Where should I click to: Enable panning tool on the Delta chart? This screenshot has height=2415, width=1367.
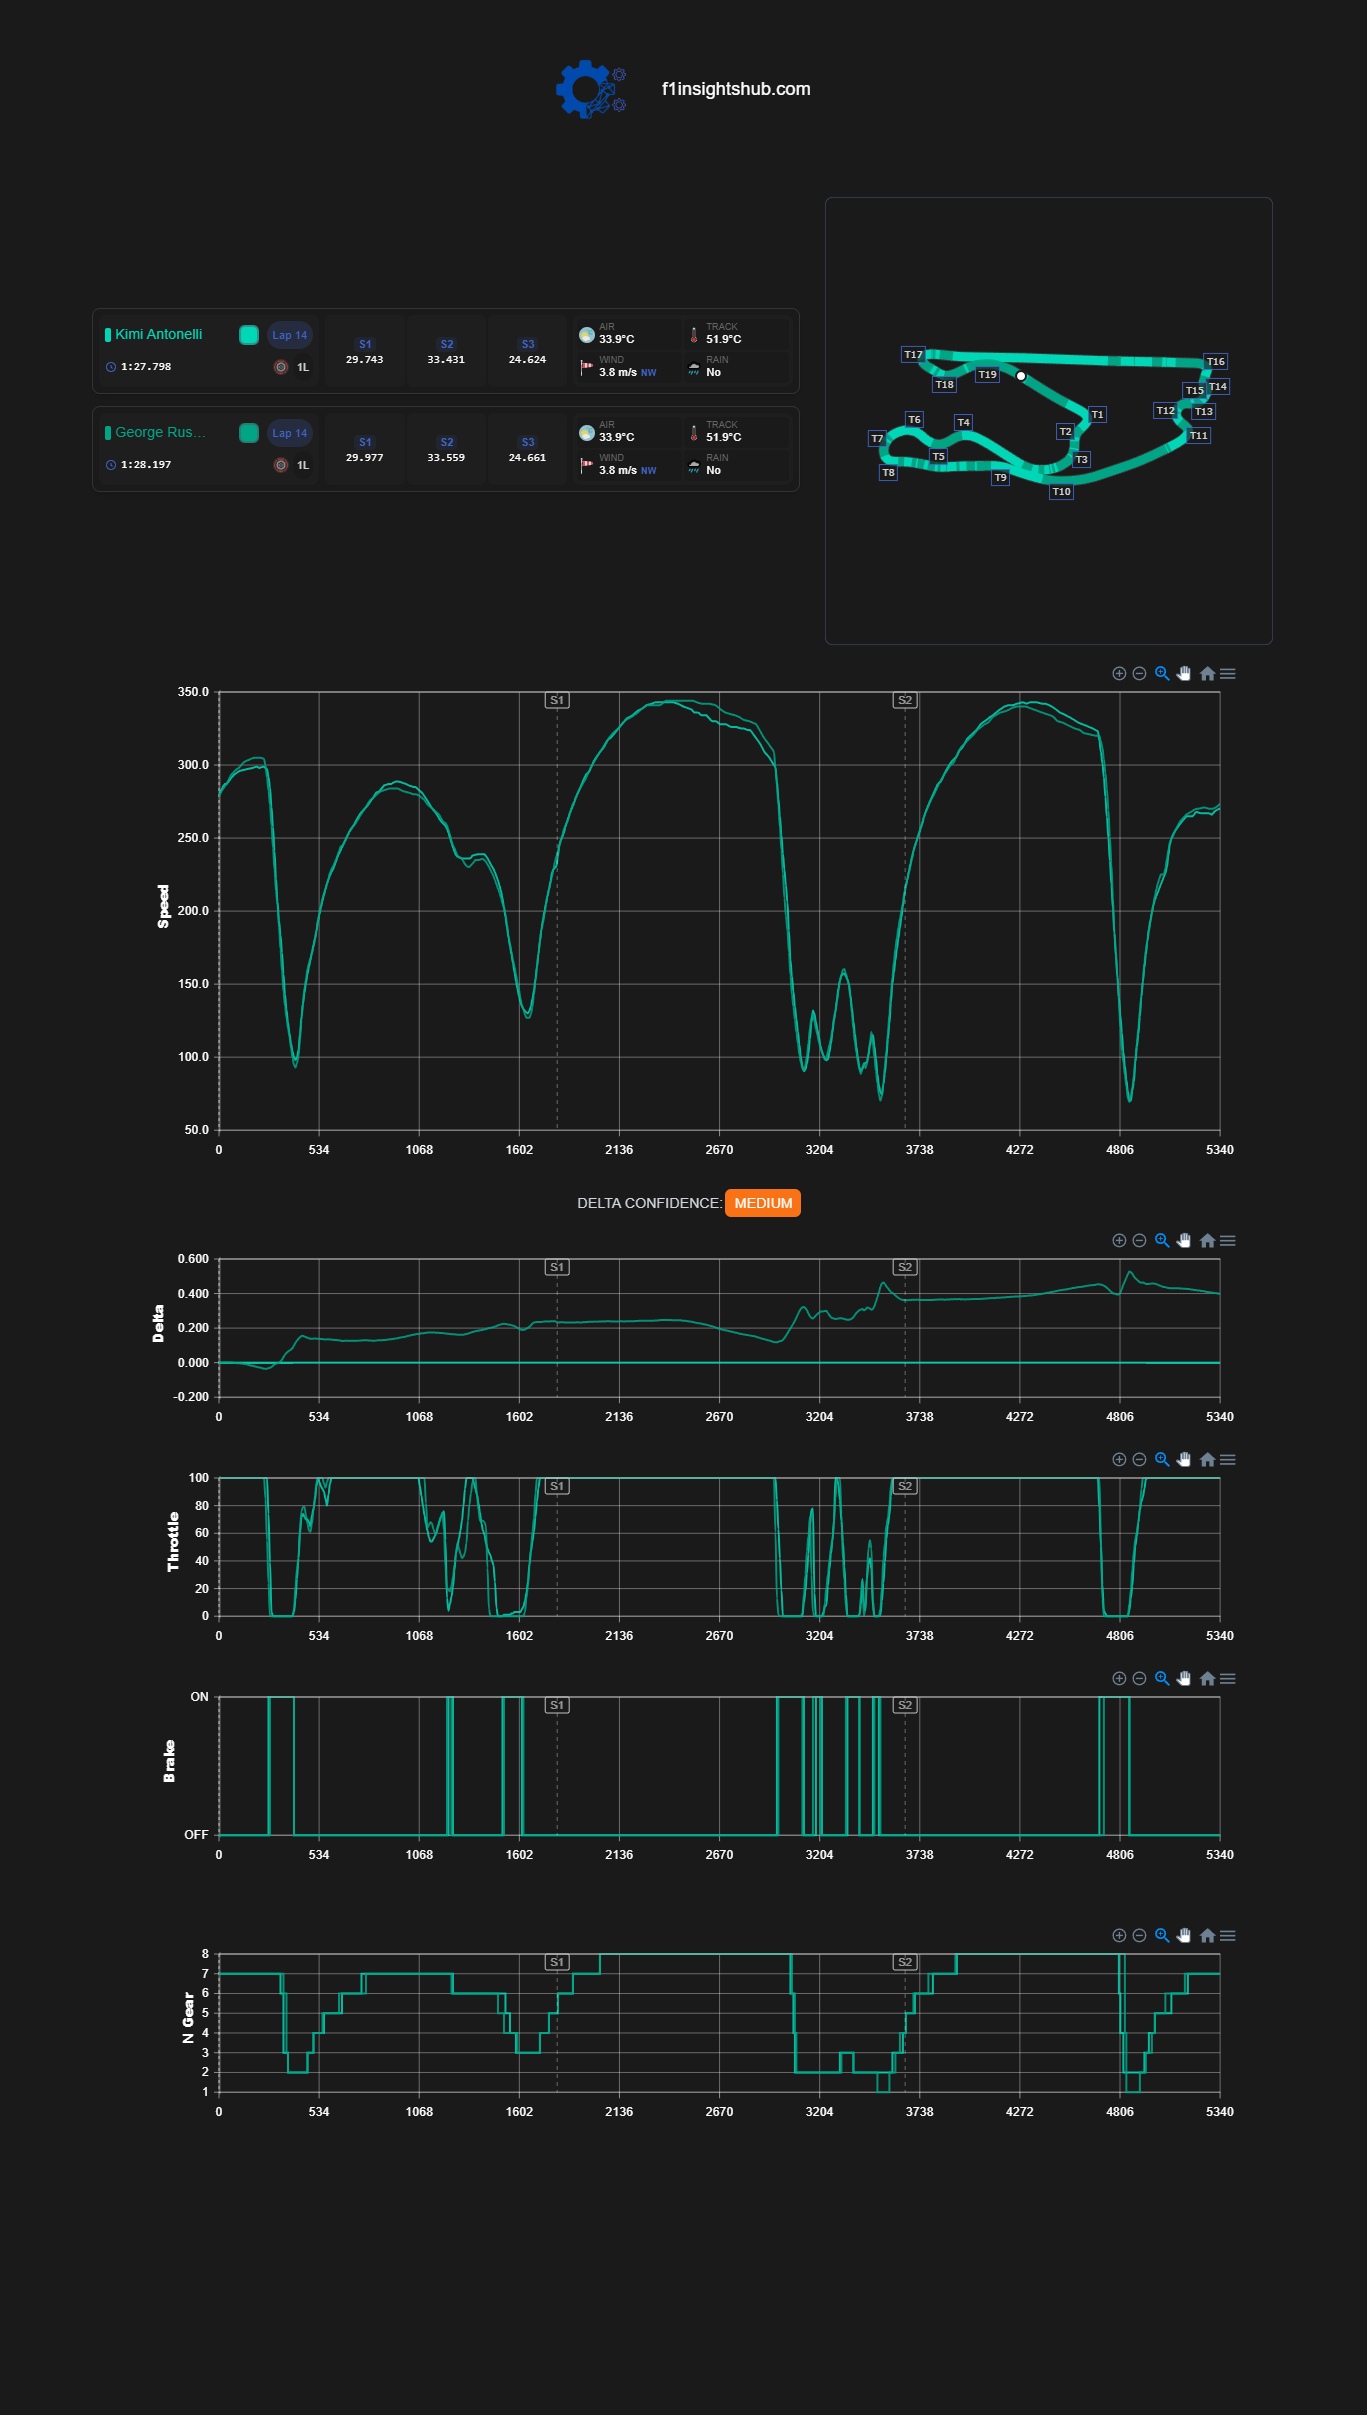point(1184,1241)
